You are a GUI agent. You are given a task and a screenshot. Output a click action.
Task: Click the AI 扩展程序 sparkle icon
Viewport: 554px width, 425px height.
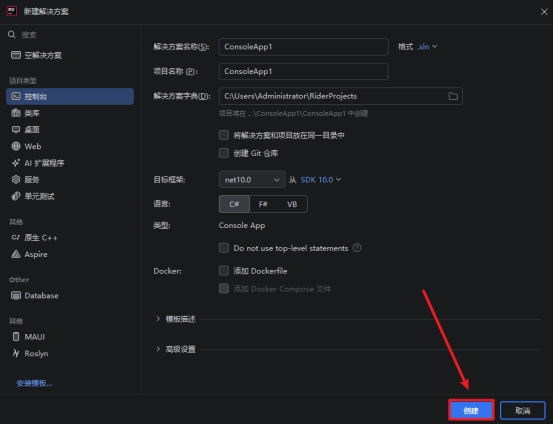tap(16, 163)
